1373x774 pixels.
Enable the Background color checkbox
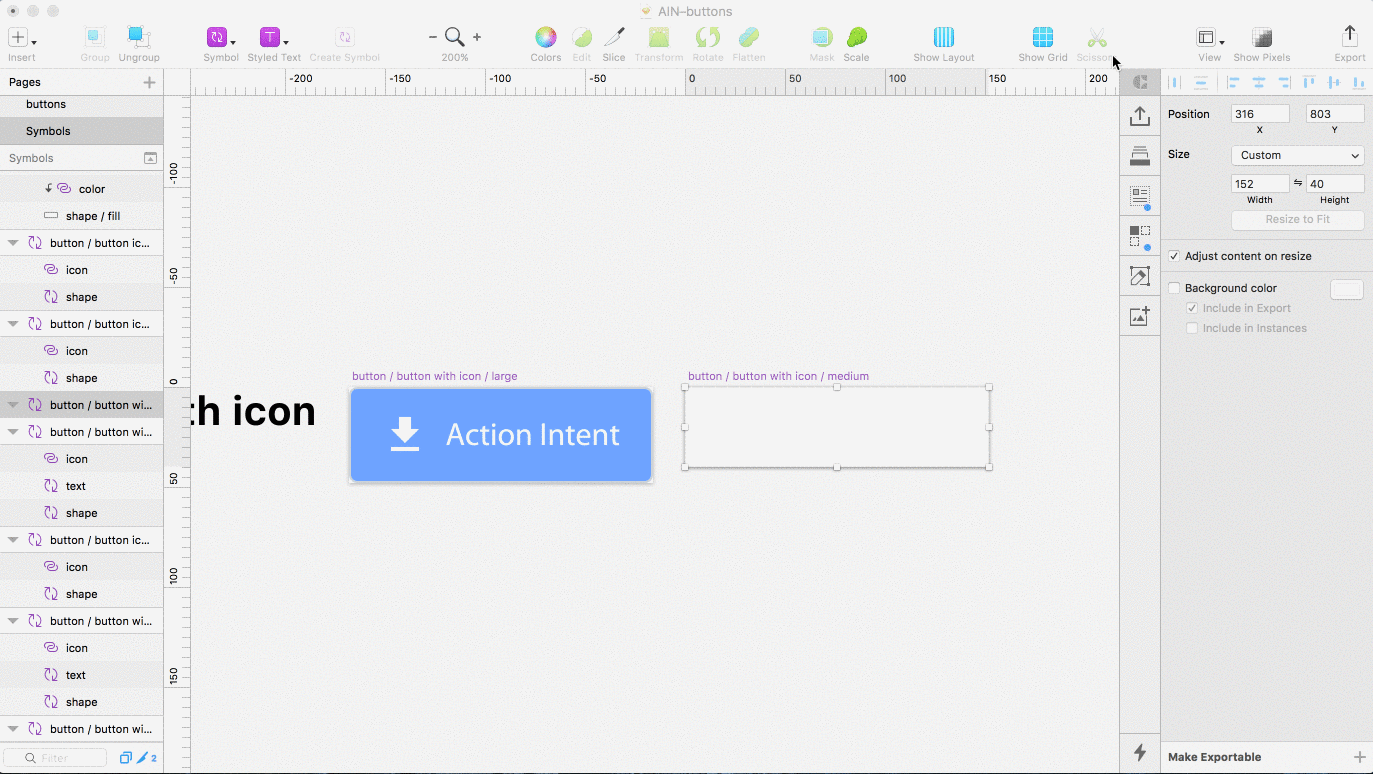point(1174,288)
